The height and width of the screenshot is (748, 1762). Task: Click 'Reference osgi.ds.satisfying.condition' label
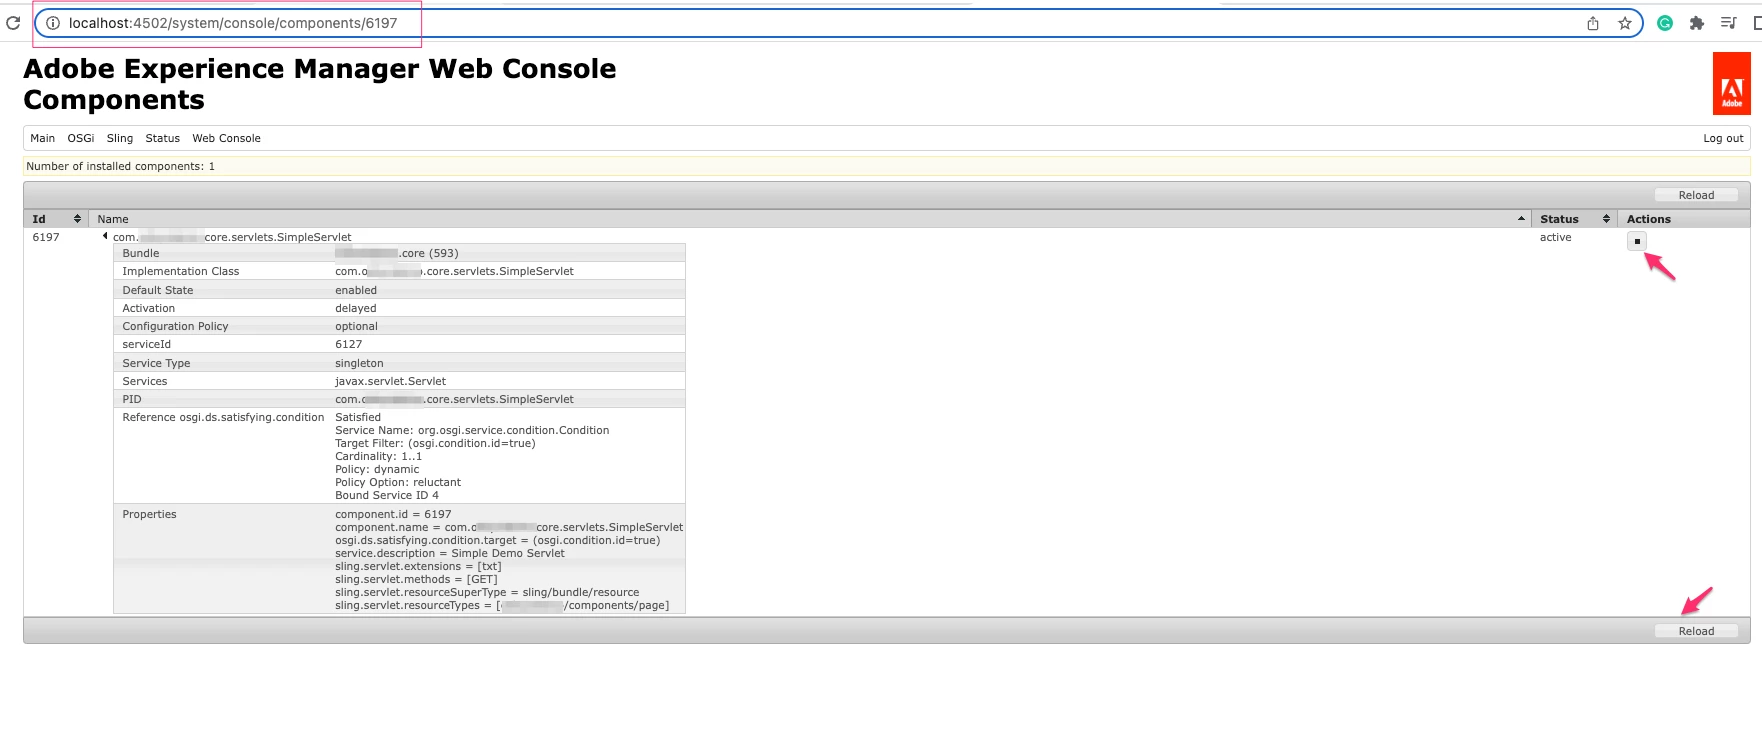[223, 417]
